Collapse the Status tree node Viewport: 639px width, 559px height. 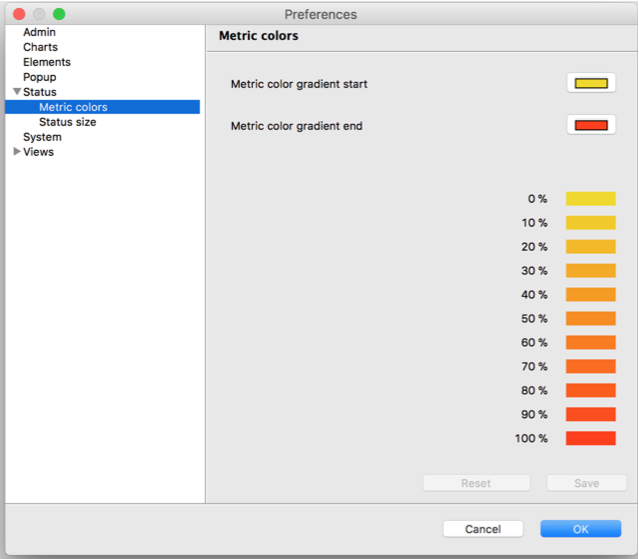tap(17, 92)
